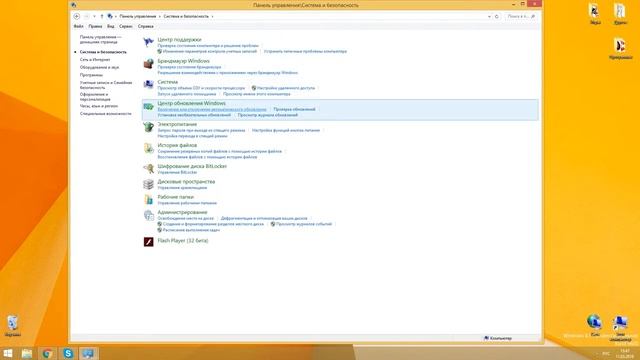Click the System computer icon

coord(149,84)
